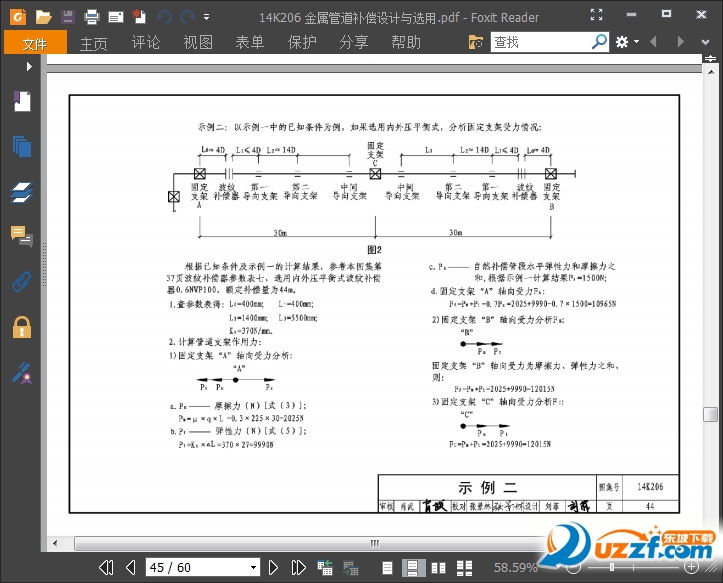Click the folder search icon beside 查找
This screenshot has height=583, width=723.
click(x=475, y=42)
